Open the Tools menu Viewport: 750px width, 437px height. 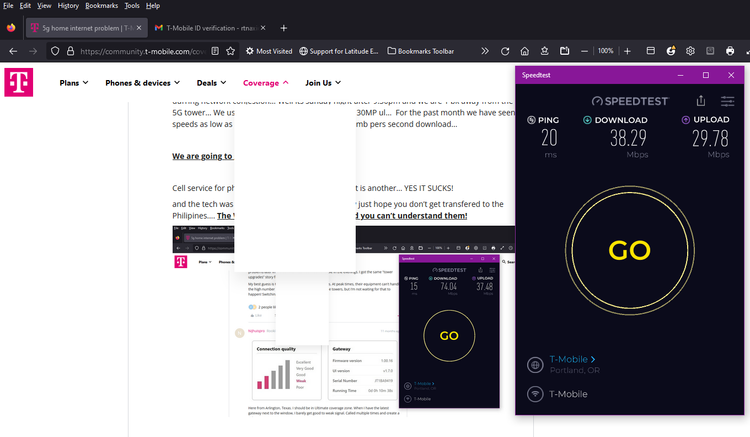132,6
